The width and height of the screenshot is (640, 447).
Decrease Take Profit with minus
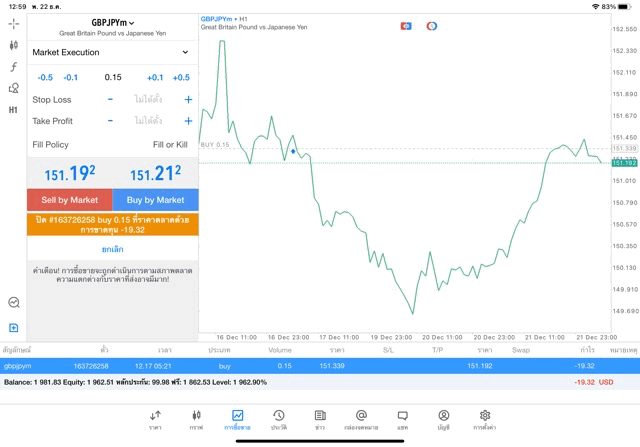click(x=110, y=121)
